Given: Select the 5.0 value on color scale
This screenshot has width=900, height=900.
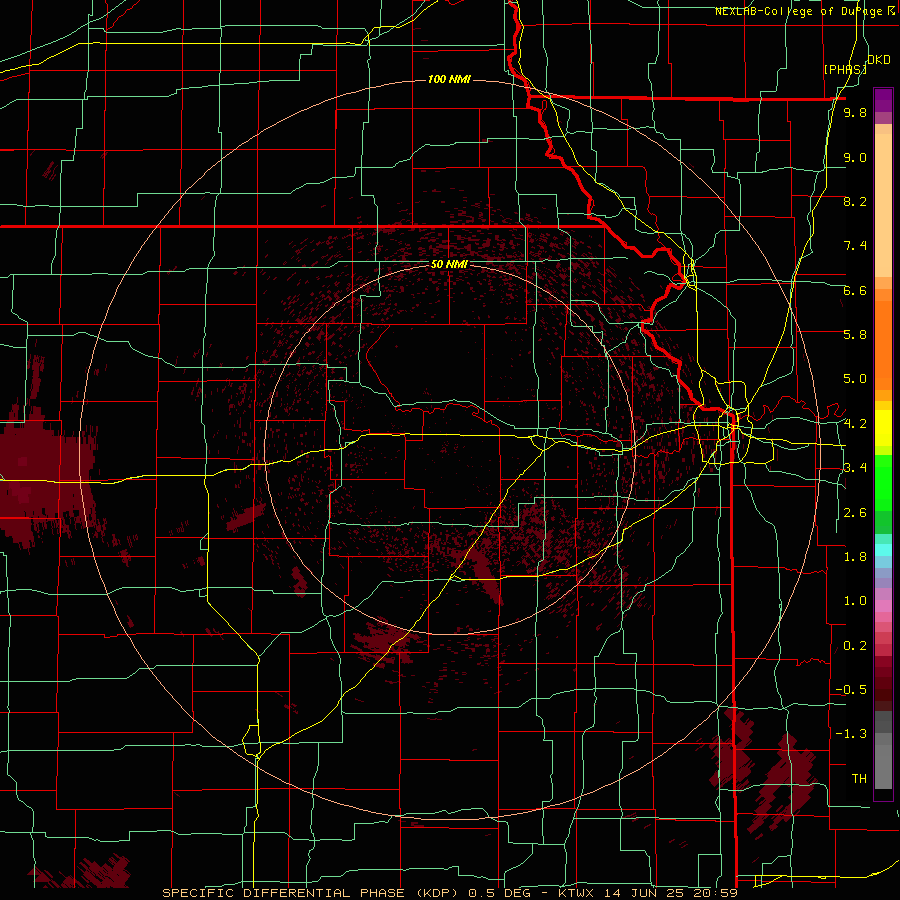Looking at the screenshot, I should [855, 379].
